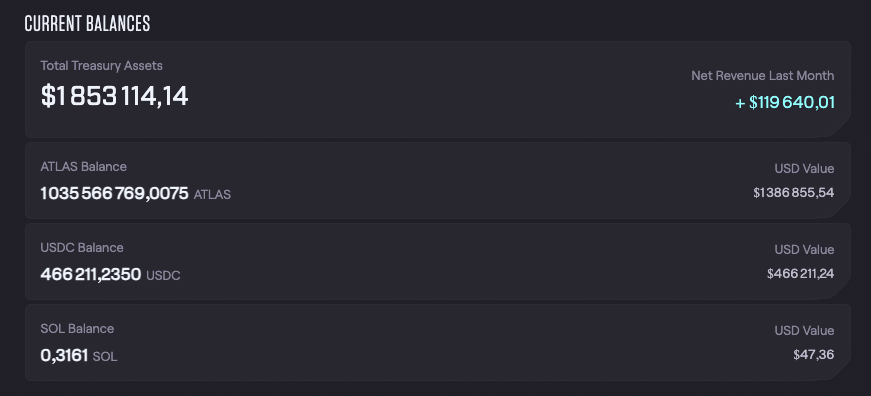Click the USD Value label in SOL card
Viewport: 871px width, 396px height.
(804, 331)
